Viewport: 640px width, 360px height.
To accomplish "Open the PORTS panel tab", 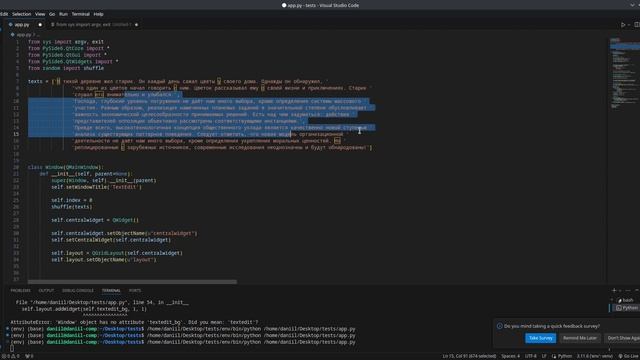I will 135,291.
